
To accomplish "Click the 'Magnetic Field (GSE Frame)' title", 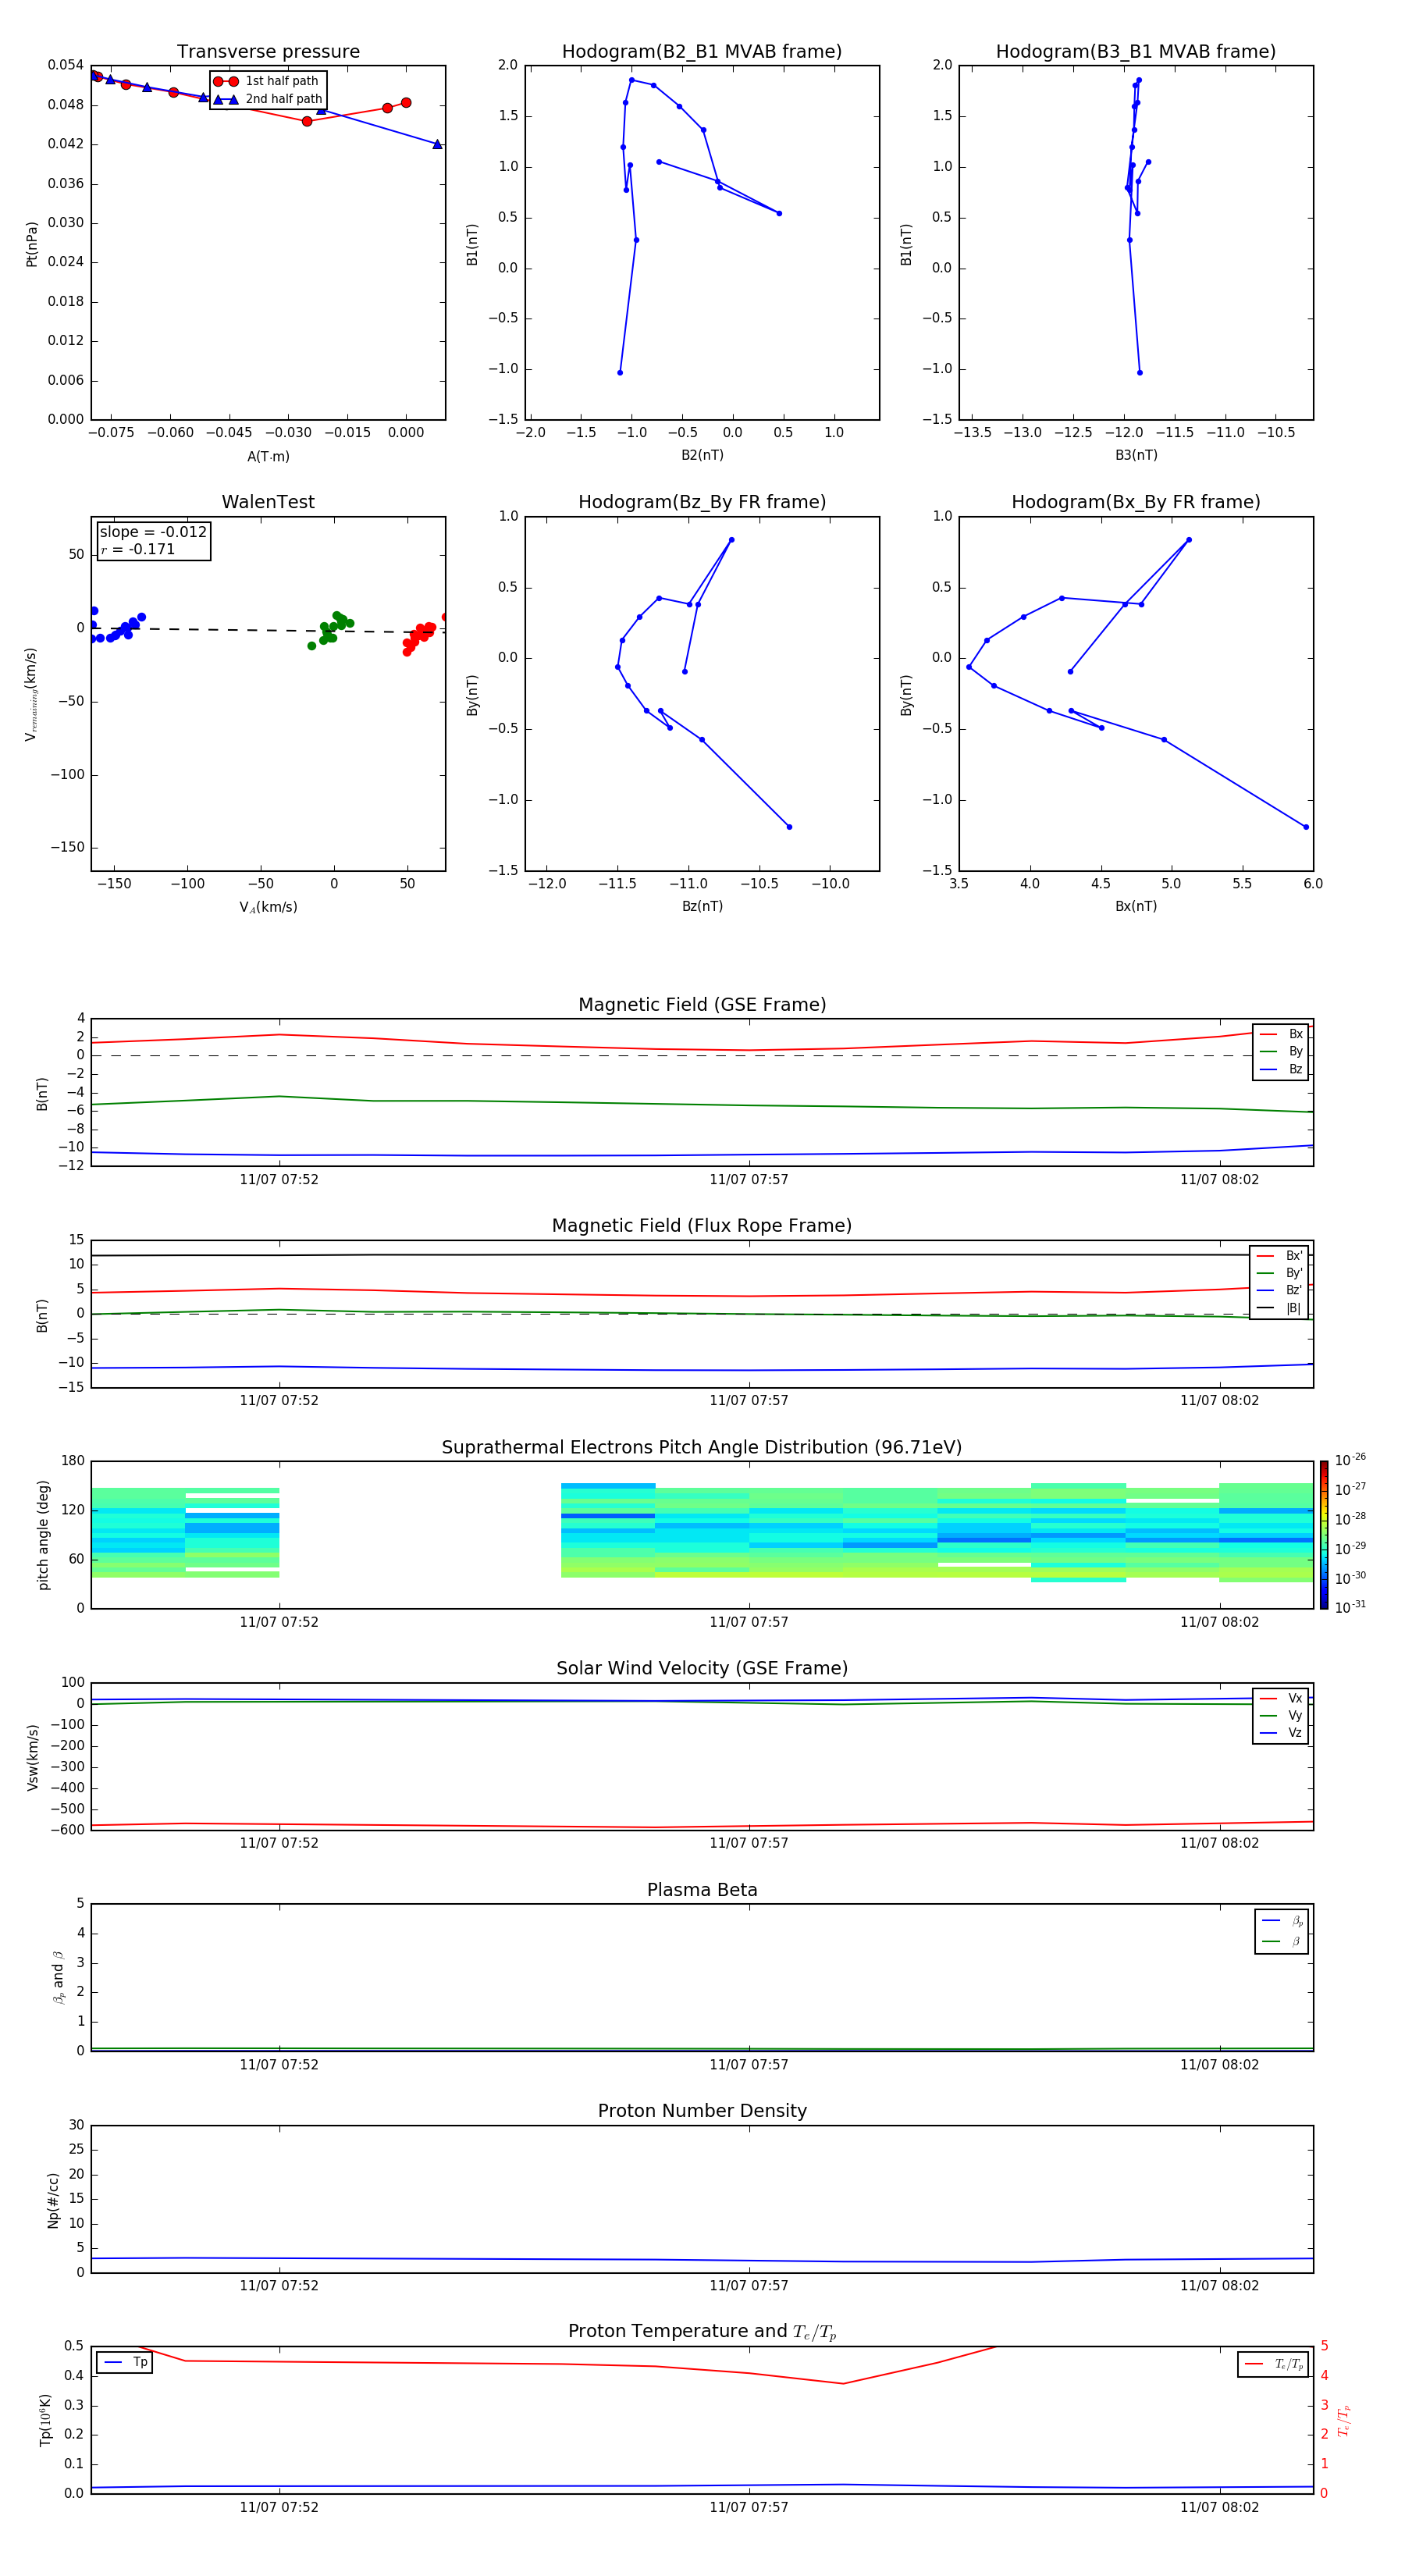I will coord(702,1005).
